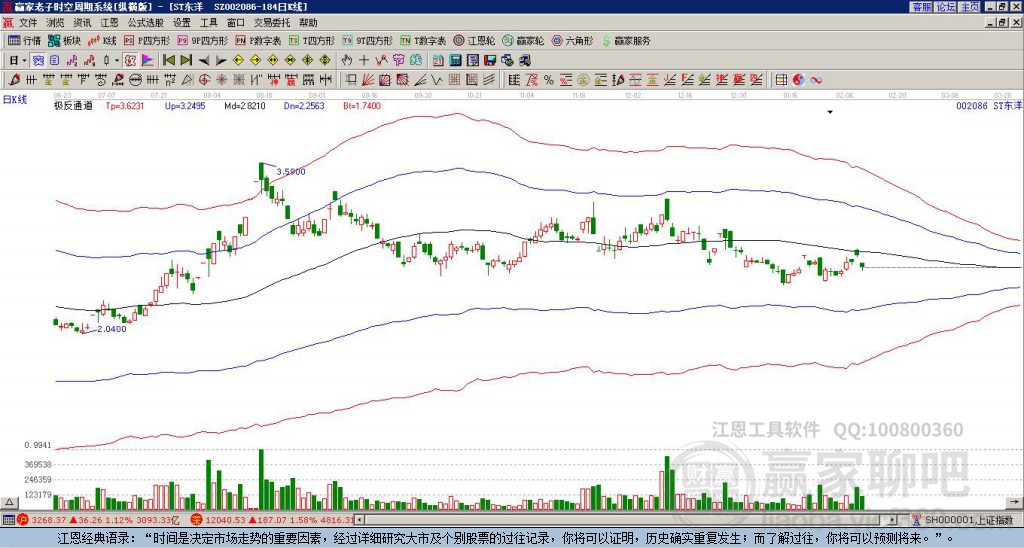1024x548 pixels.
Task: Click the gold 金 circle icon
Action: [x=583, y=80]
